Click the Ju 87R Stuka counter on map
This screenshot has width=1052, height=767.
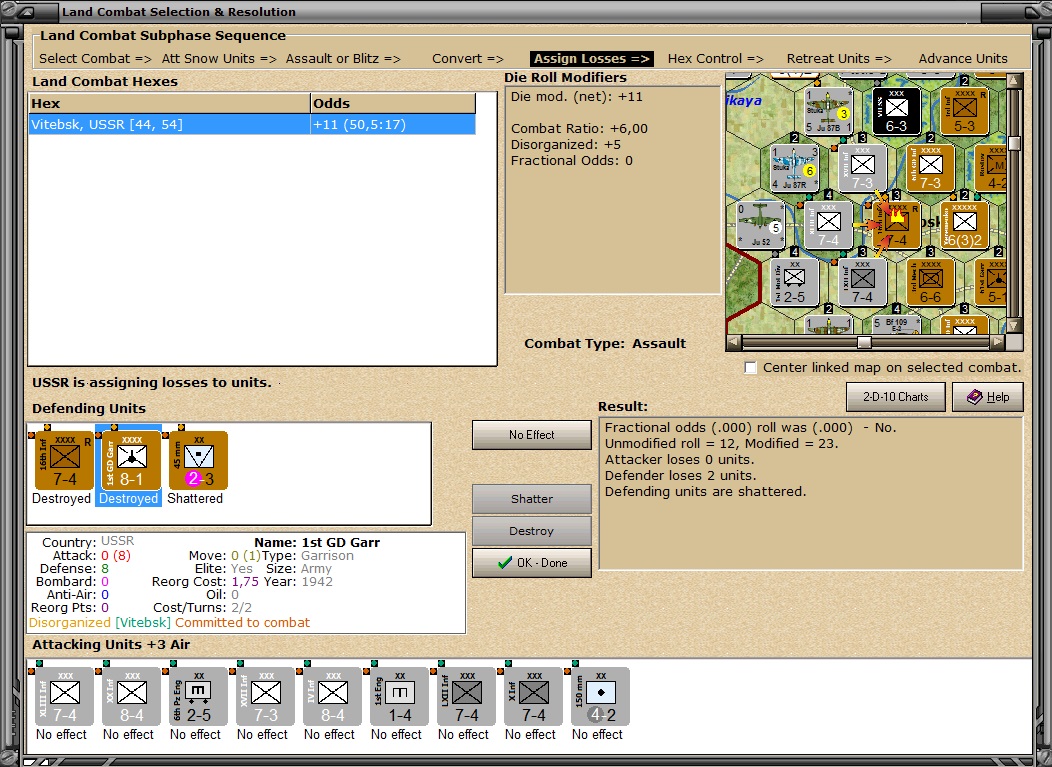pos(794,168)
